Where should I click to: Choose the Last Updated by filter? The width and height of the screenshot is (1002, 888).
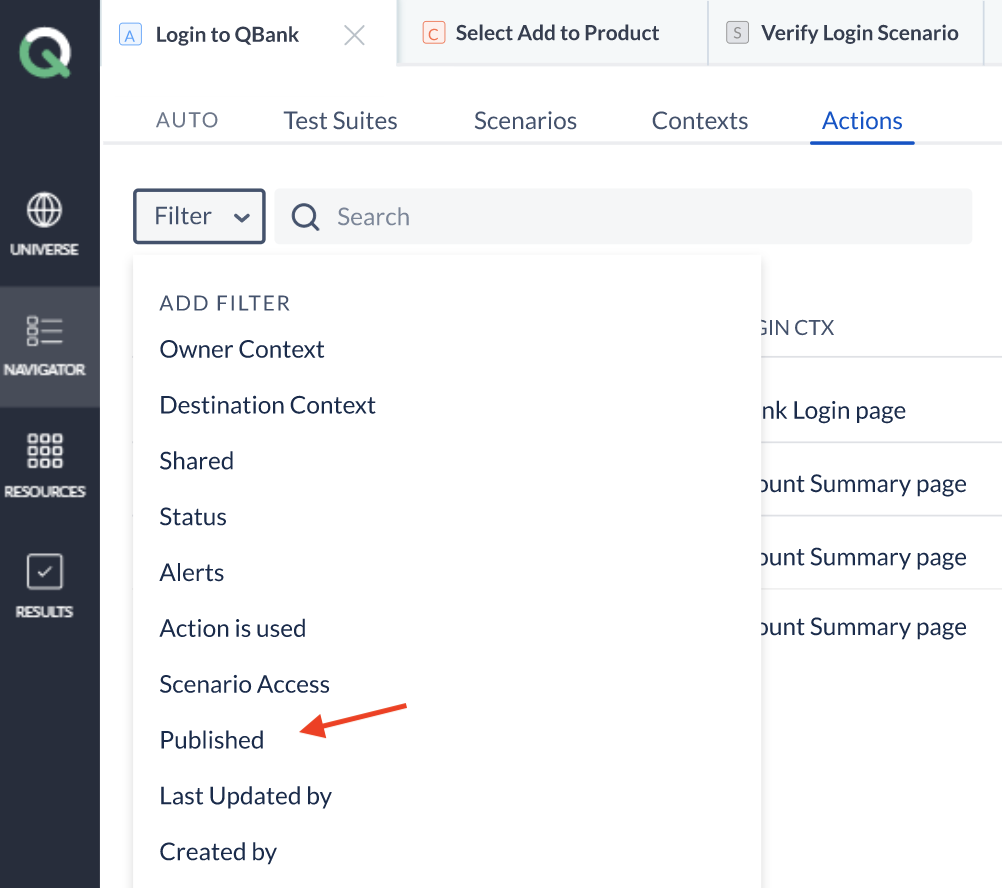pyautogui.click(x=245, y=796)
